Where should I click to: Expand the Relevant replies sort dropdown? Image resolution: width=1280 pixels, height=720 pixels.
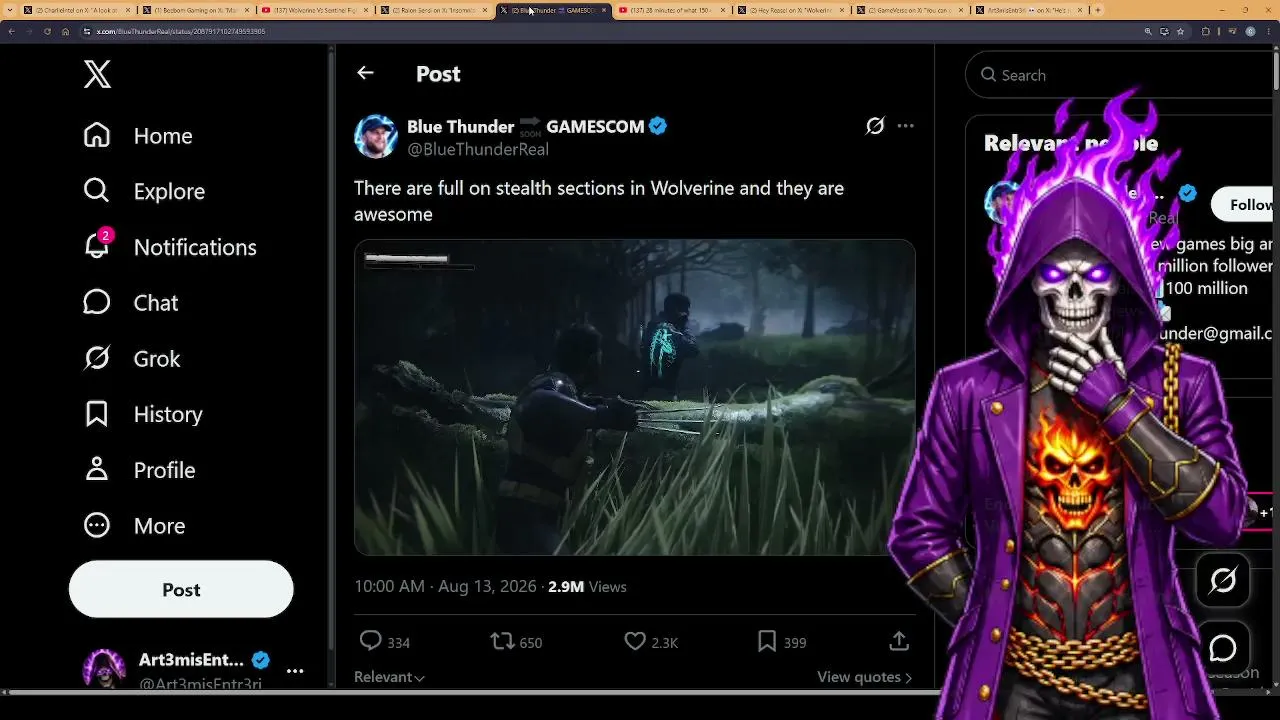(389, 677)
